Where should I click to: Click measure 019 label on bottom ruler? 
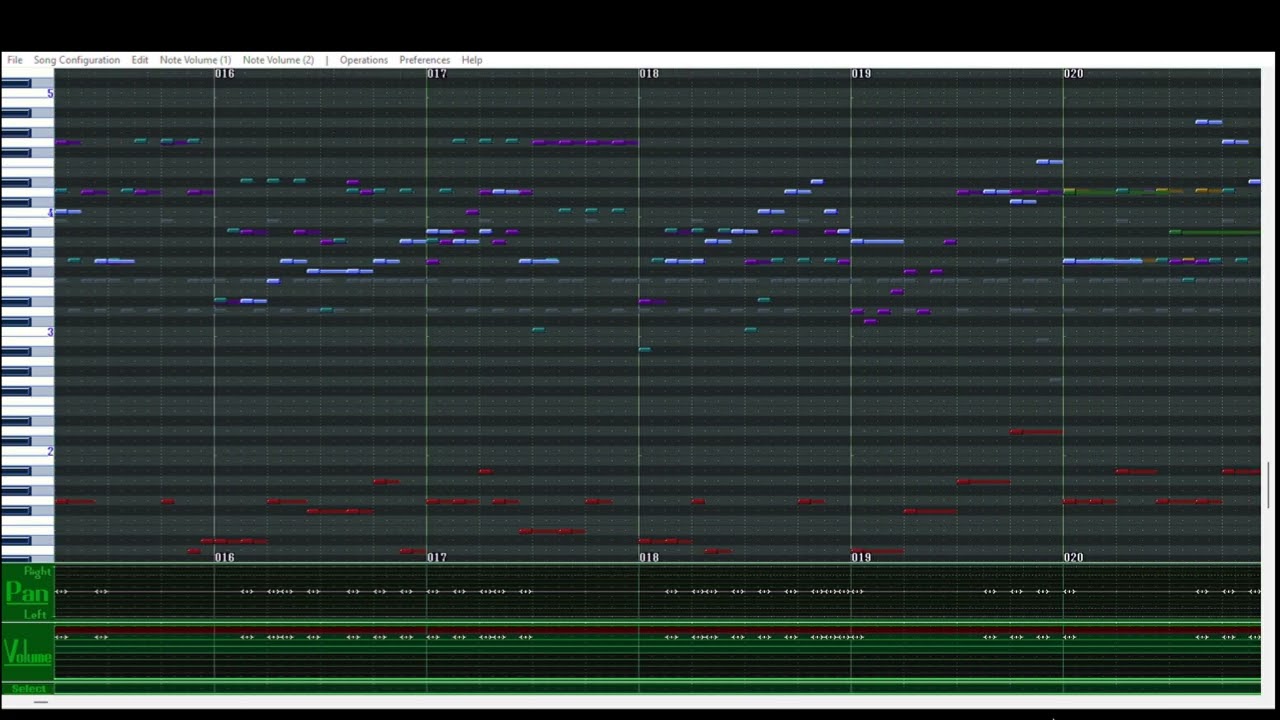tap(861, 557)
